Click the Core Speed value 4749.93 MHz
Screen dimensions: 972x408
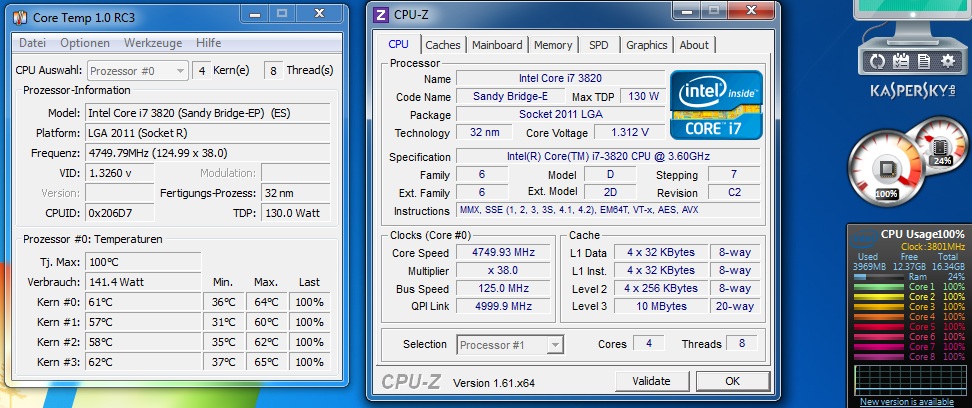tap(503, 252)
